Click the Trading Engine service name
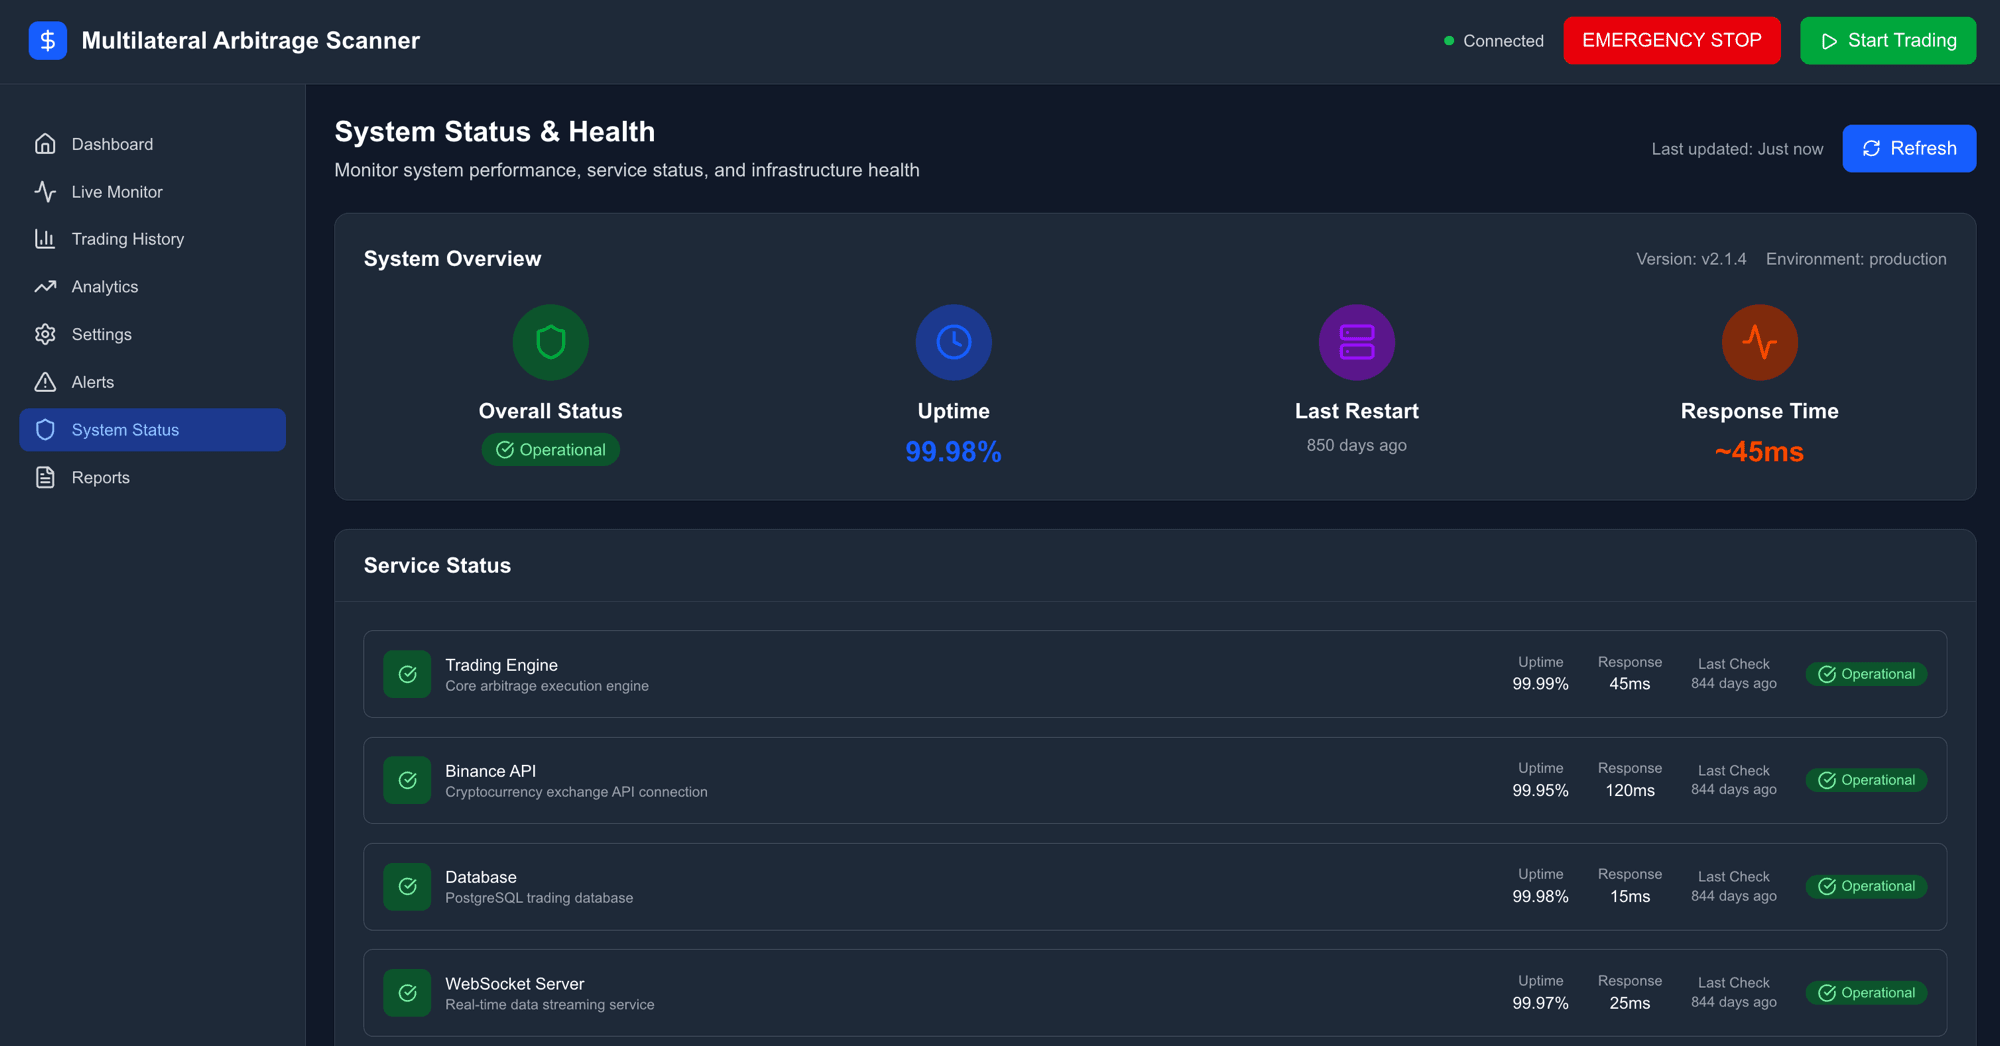The width and height of the screenshot is (2000, 1046). 501,665
